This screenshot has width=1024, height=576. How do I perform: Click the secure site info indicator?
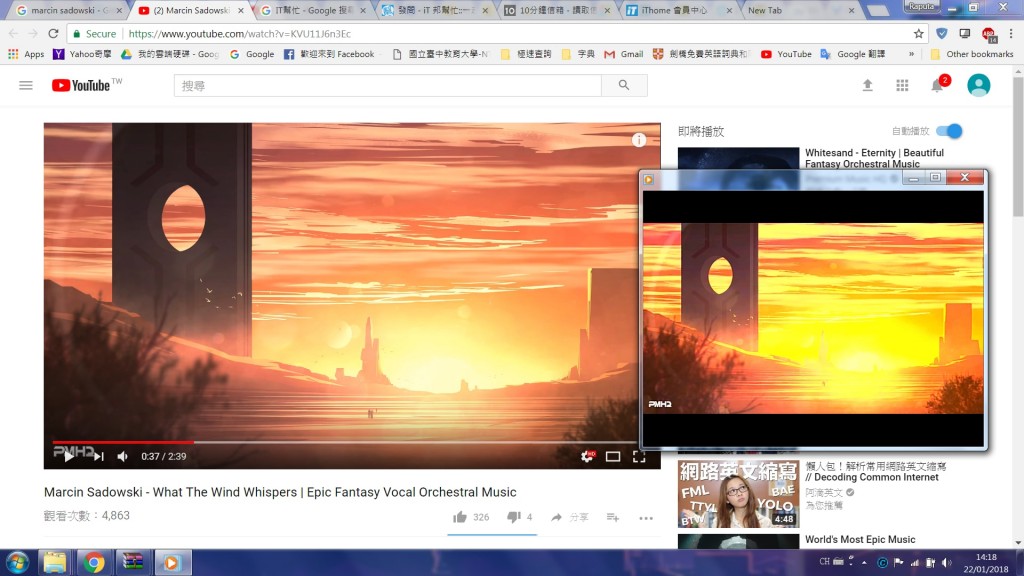(x=94, y=33)
